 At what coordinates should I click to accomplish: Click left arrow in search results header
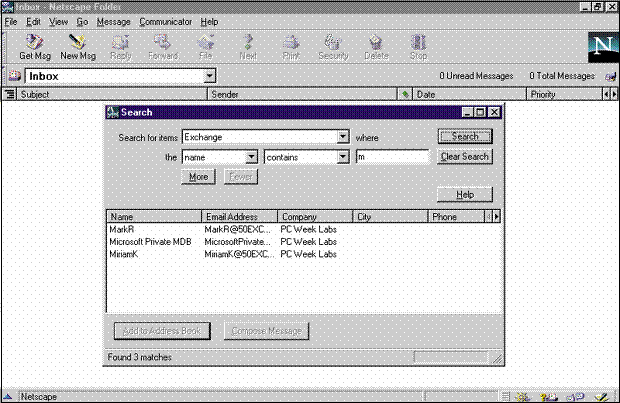coord(489,216)
